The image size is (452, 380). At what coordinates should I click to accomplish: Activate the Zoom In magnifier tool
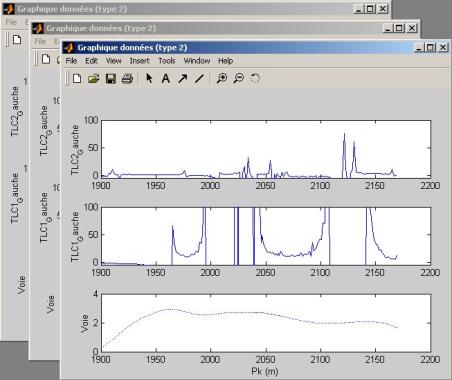(222, 79)
